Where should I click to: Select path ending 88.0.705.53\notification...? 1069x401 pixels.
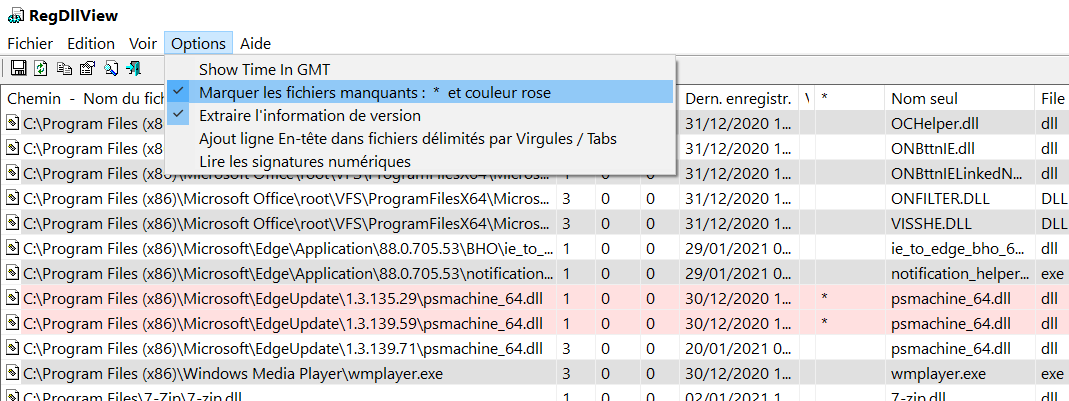[x=288, y=274]
